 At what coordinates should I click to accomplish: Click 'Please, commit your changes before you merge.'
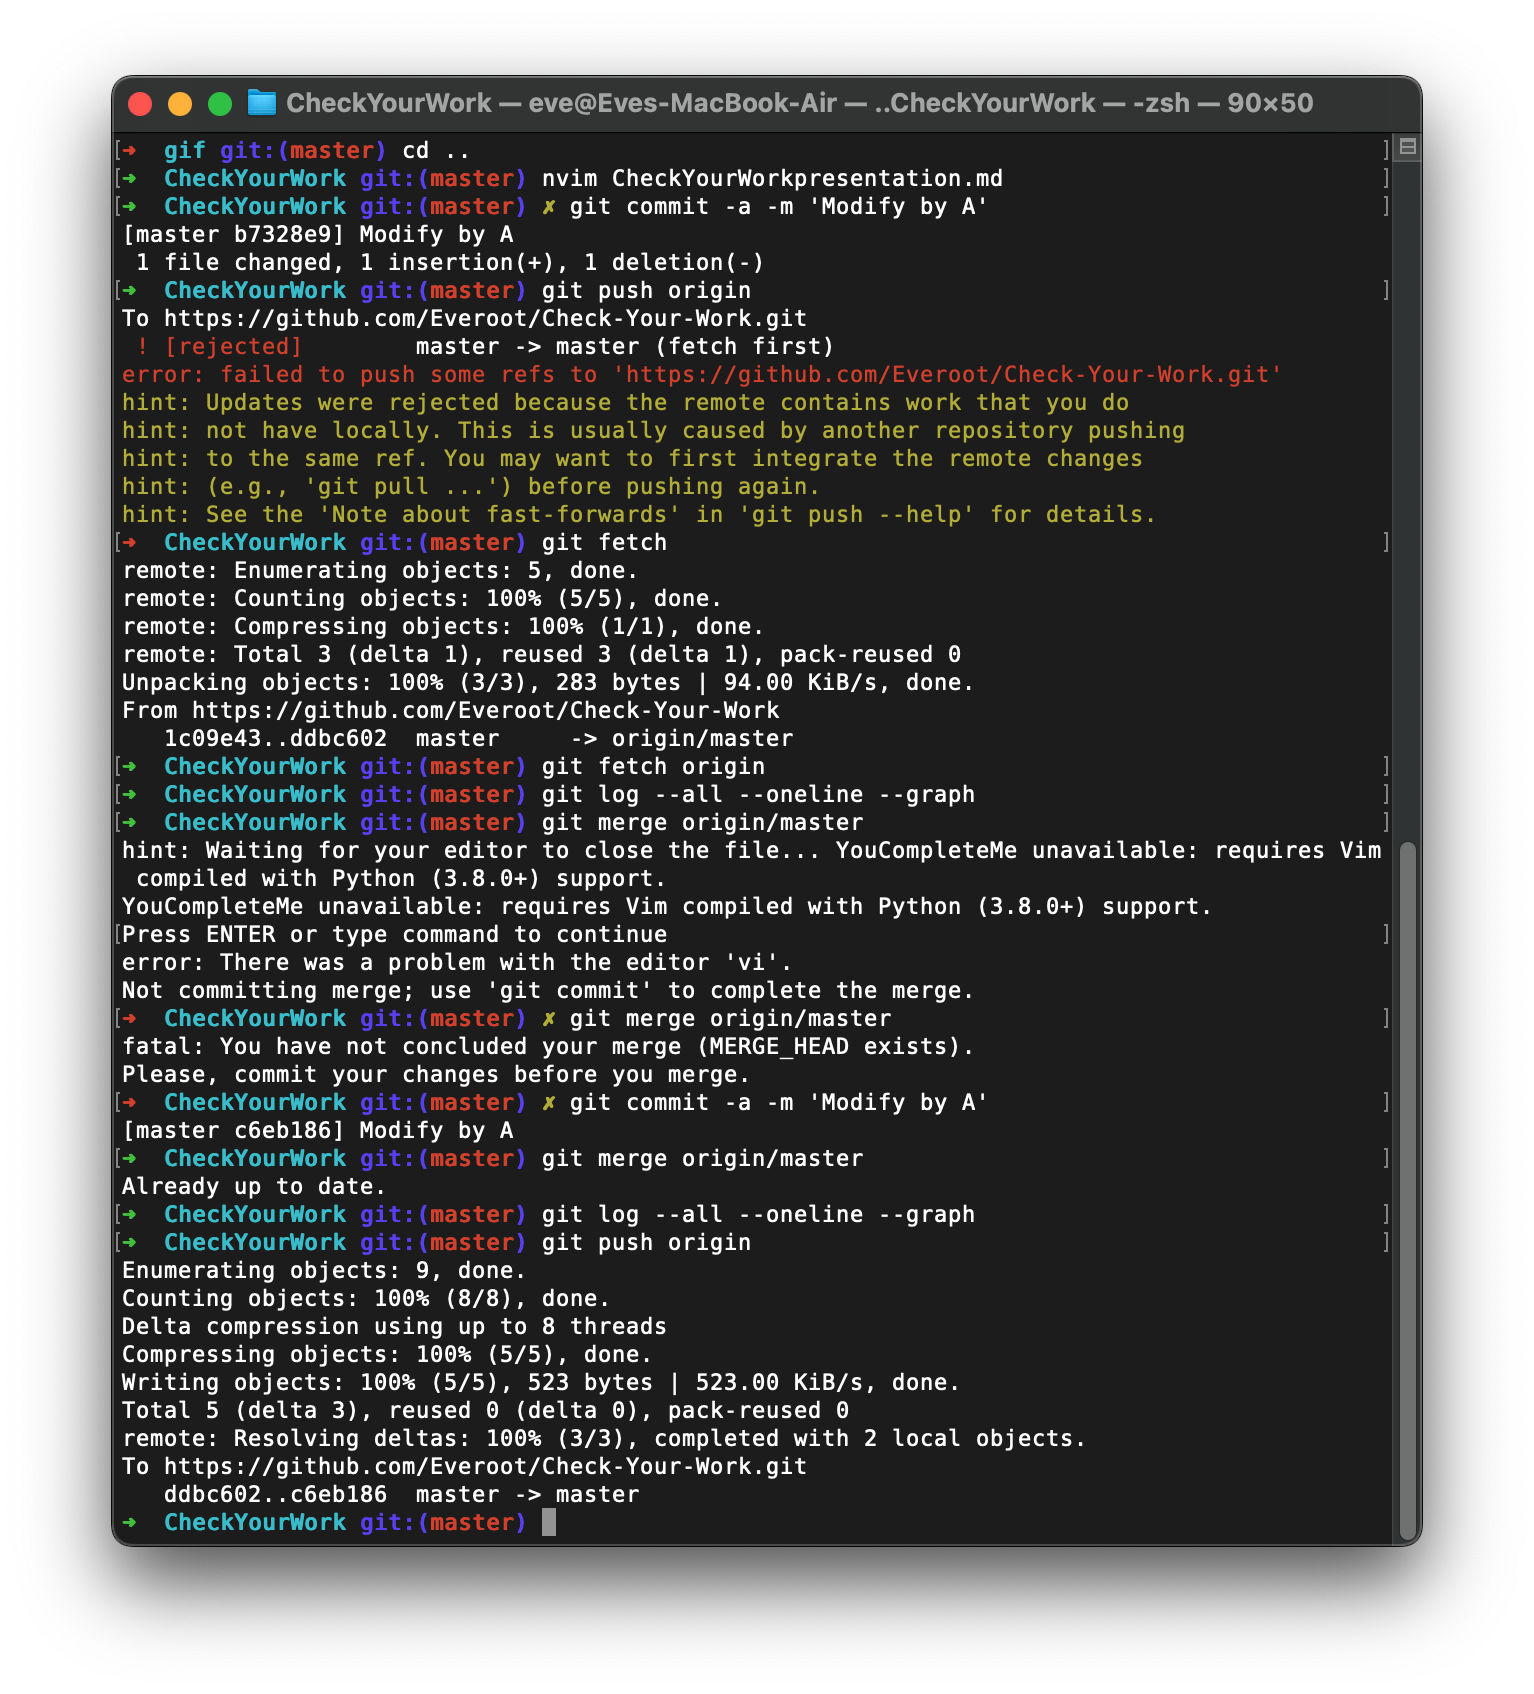point(436,1074)
